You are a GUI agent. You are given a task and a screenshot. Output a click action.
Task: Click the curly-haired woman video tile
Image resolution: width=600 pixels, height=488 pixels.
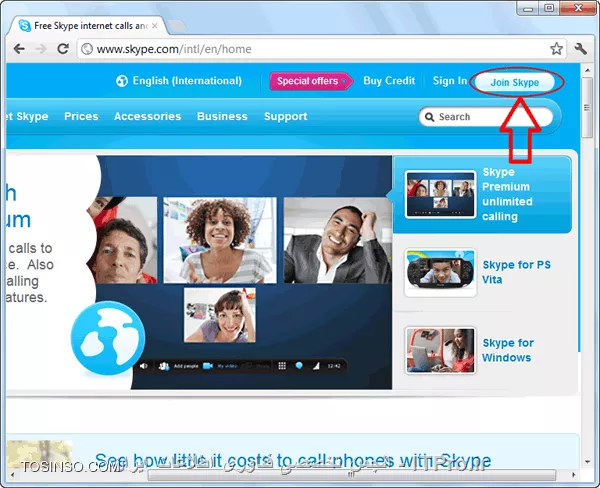(x=220, y=240)
